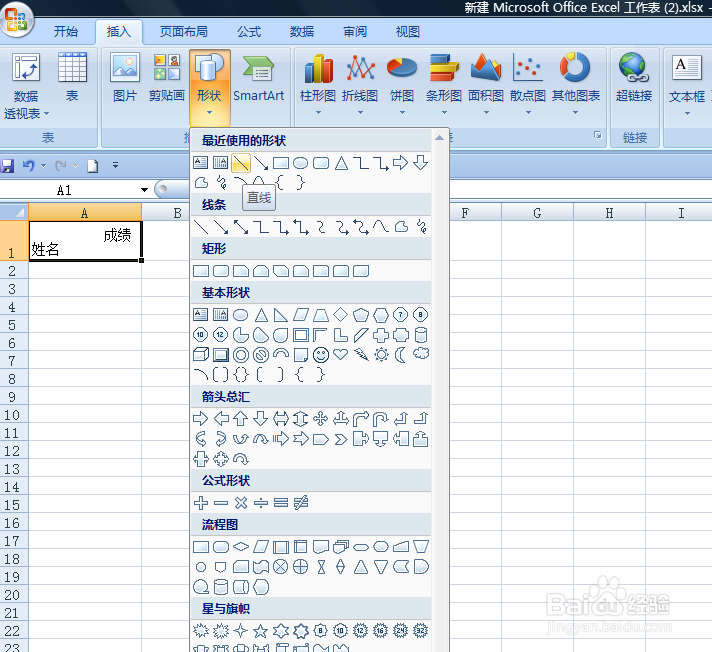Image resolution: width=712 pixels, height=652 pixels.
Task: Select the flowchart diamond decision shape
Action: [x=241, y=547]
